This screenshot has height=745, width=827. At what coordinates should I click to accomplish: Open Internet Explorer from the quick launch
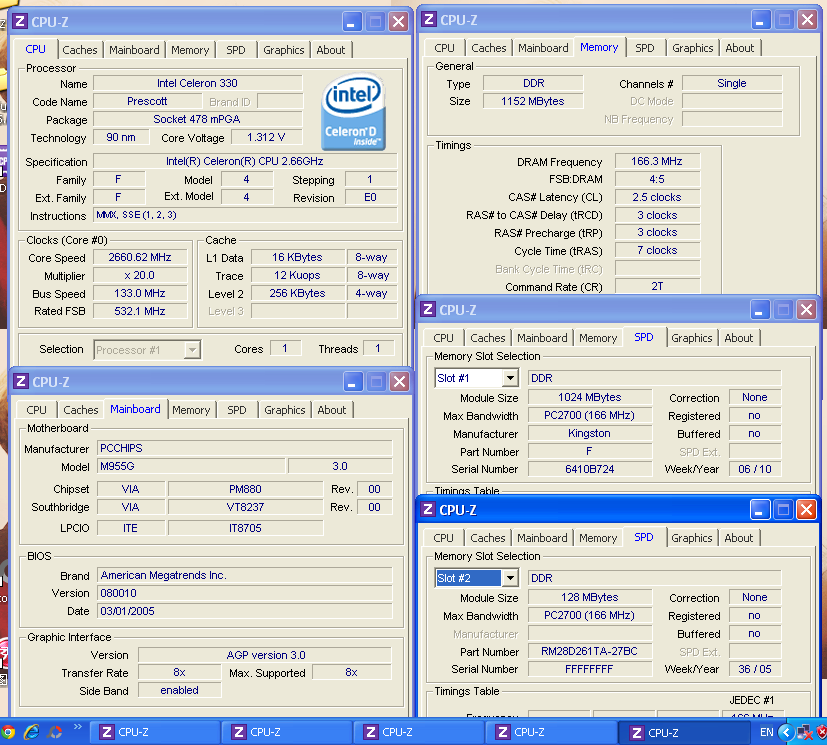32,732
